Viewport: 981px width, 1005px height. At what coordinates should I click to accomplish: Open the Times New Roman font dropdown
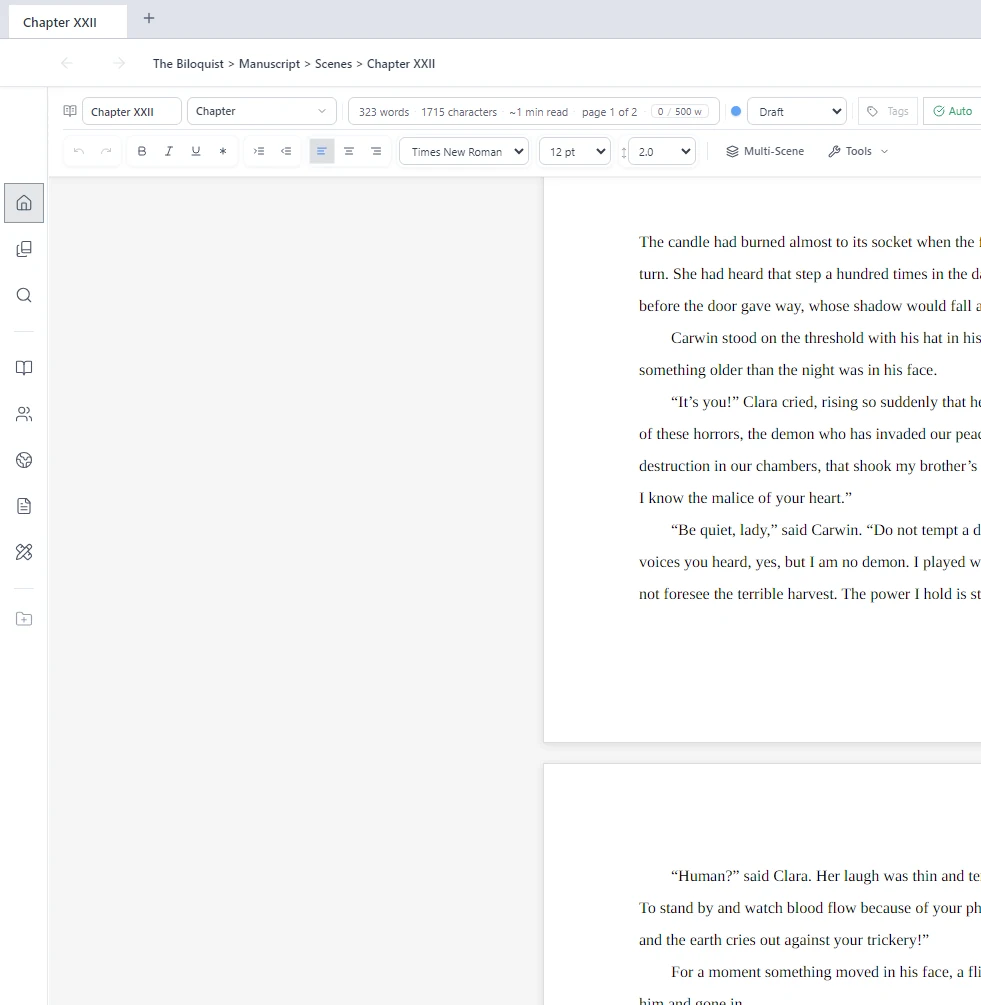[464, 152]
